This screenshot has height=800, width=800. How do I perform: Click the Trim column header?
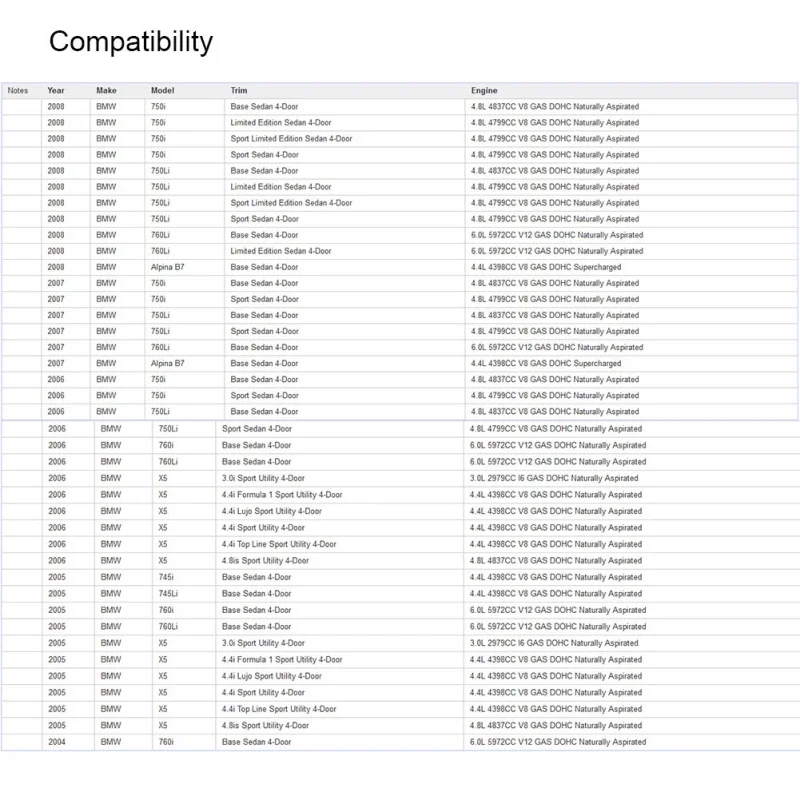[239, 90]
